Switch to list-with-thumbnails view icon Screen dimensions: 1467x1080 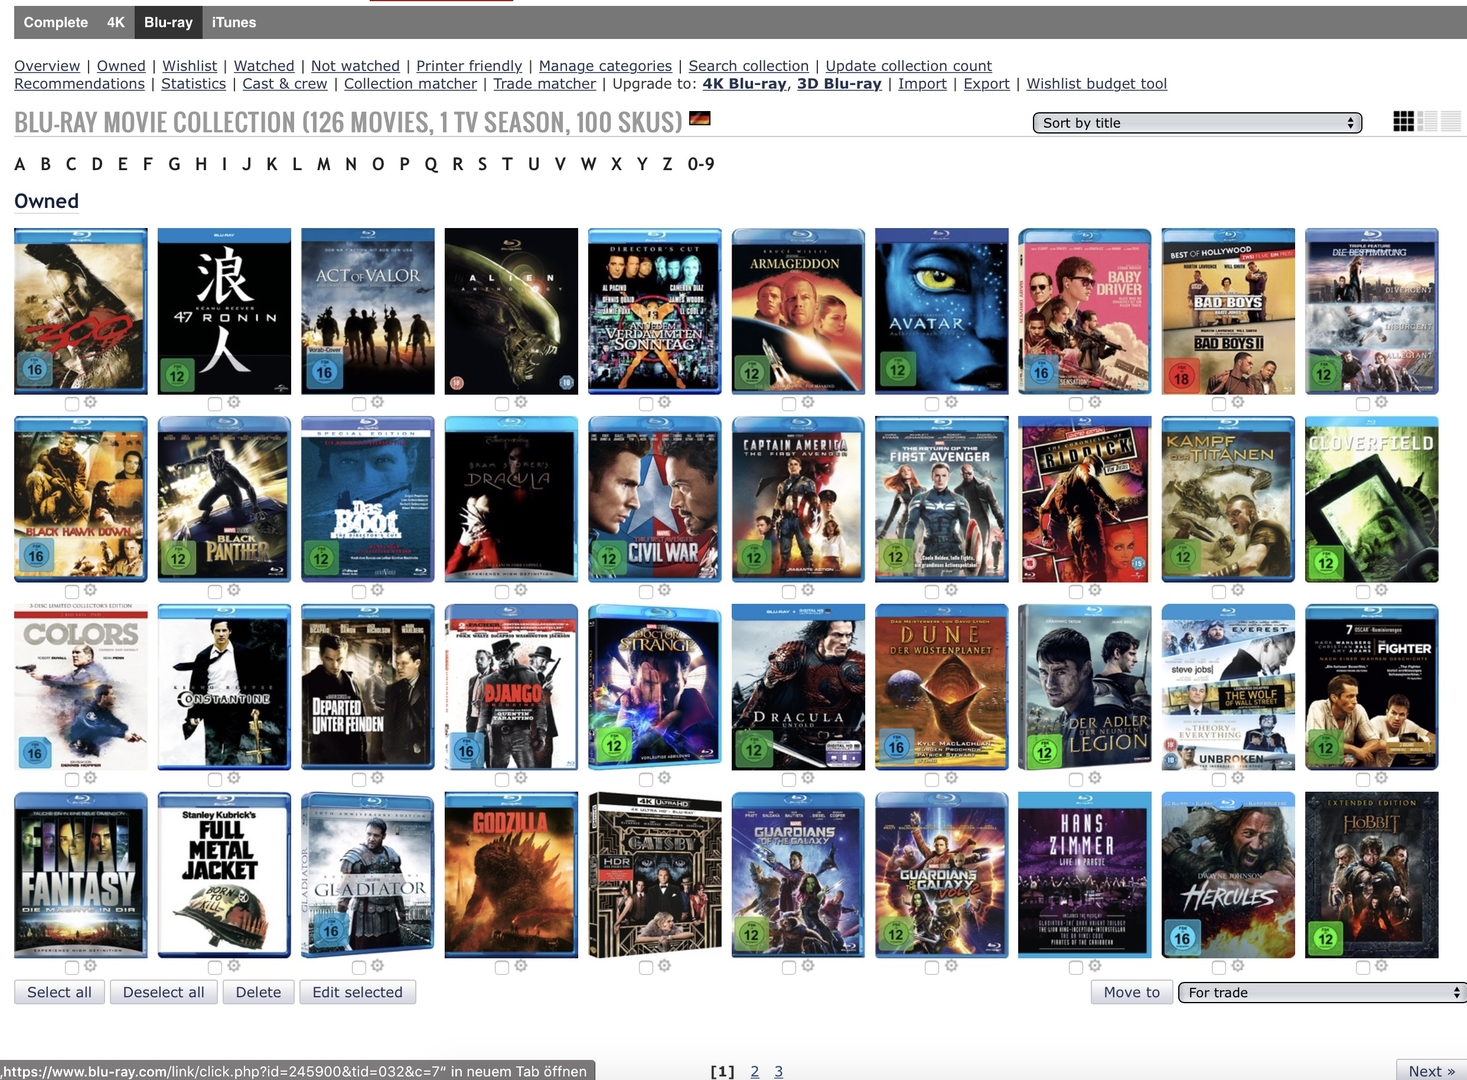1427,122
